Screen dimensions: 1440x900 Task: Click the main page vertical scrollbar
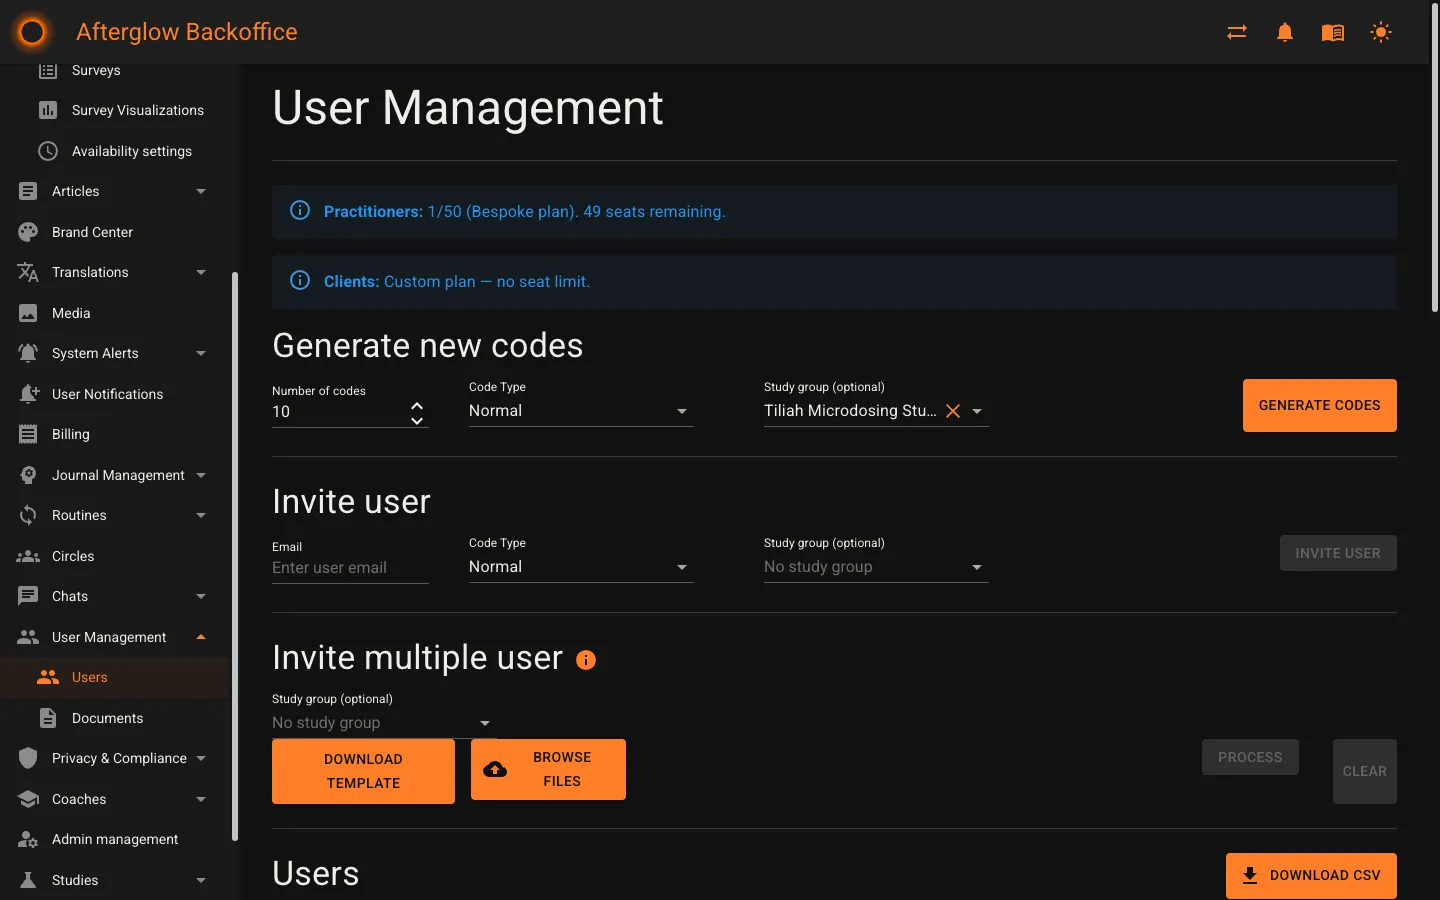tap(1435, 160)
